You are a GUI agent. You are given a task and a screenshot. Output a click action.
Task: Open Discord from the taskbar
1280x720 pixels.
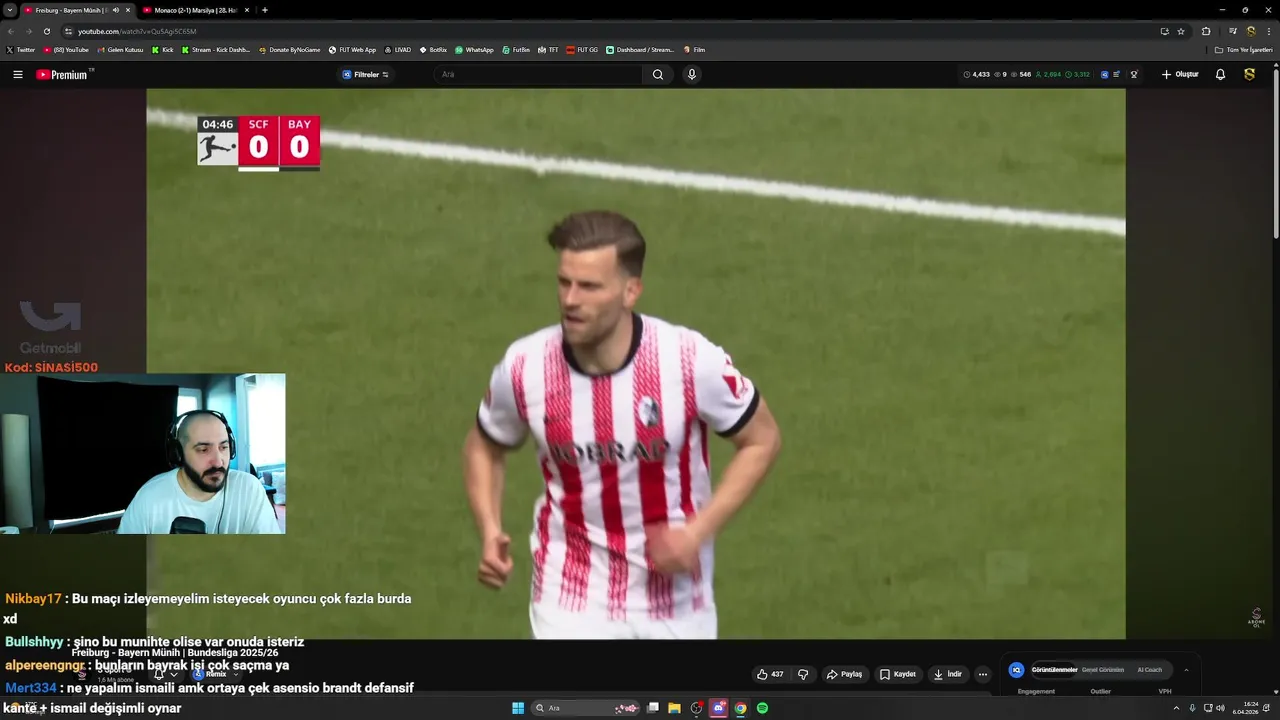point(718,708)
